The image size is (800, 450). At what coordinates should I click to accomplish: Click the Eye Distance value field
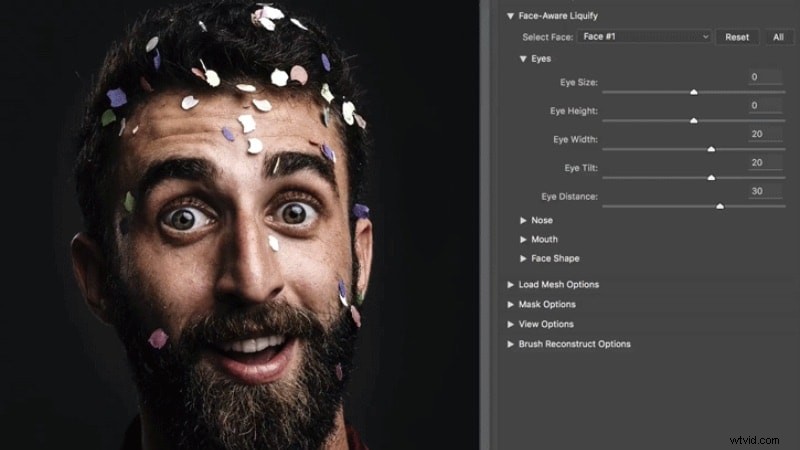coord(765,191)
